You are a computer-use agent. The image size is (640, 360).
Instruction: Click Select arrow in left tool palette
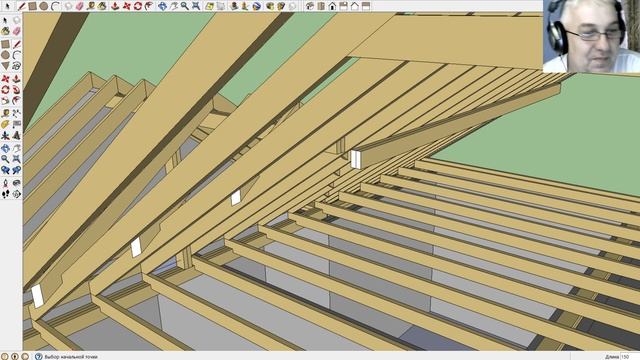[x=5, y=20]
